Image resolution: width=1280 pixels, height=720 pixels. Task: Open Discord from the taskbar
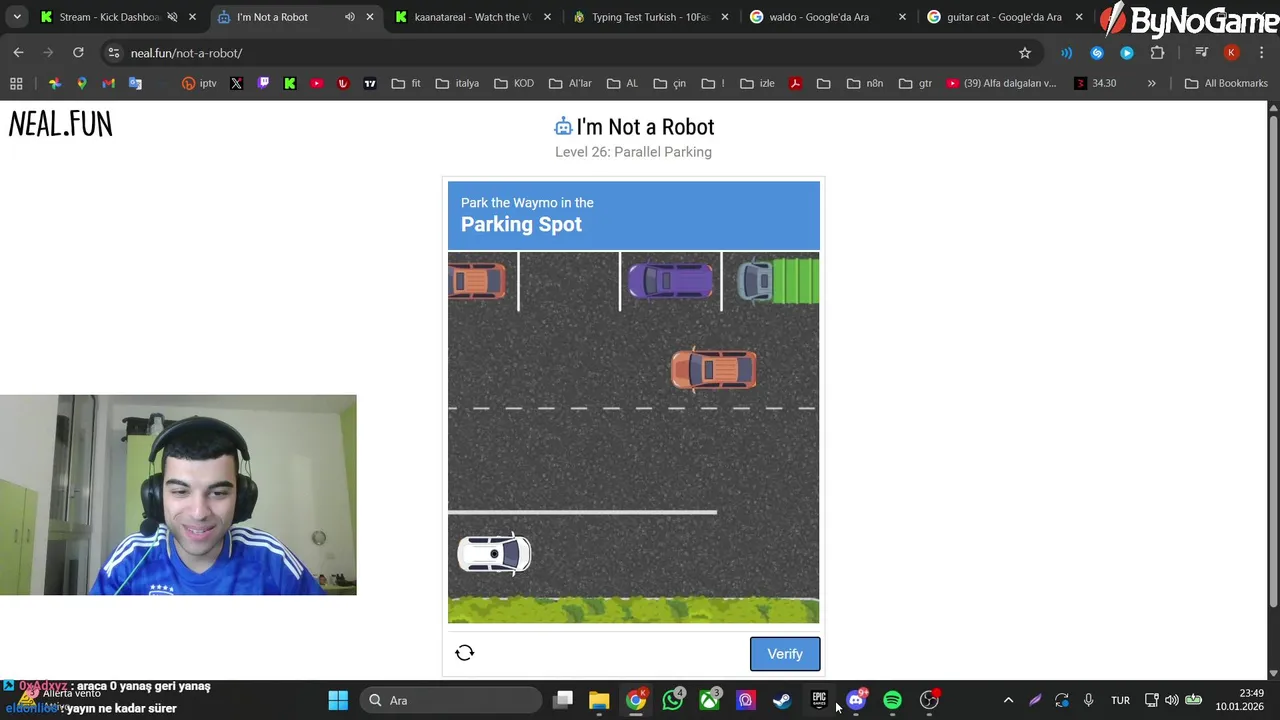tap(856, 700)
